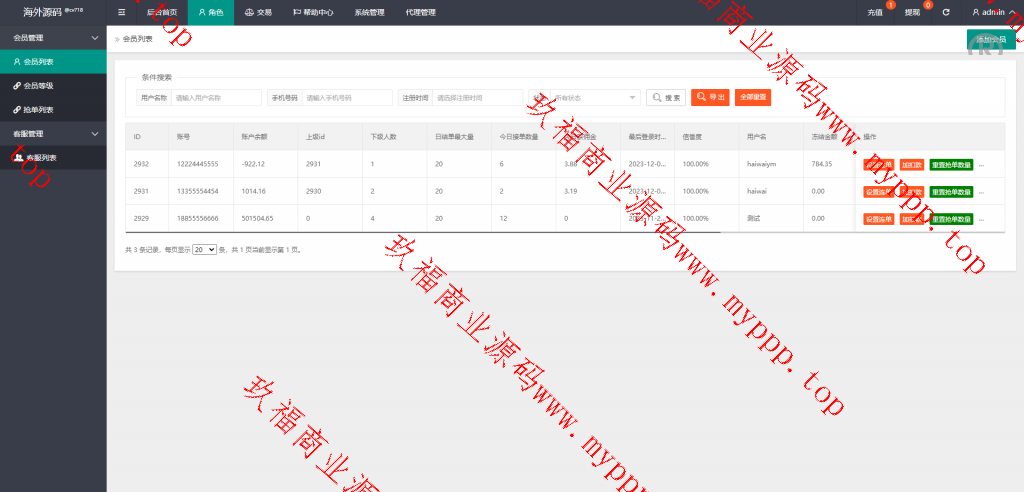Collapse the 会员管理 sidebar group
This screenshot has width=1024, height=492.
pos(53,37)
